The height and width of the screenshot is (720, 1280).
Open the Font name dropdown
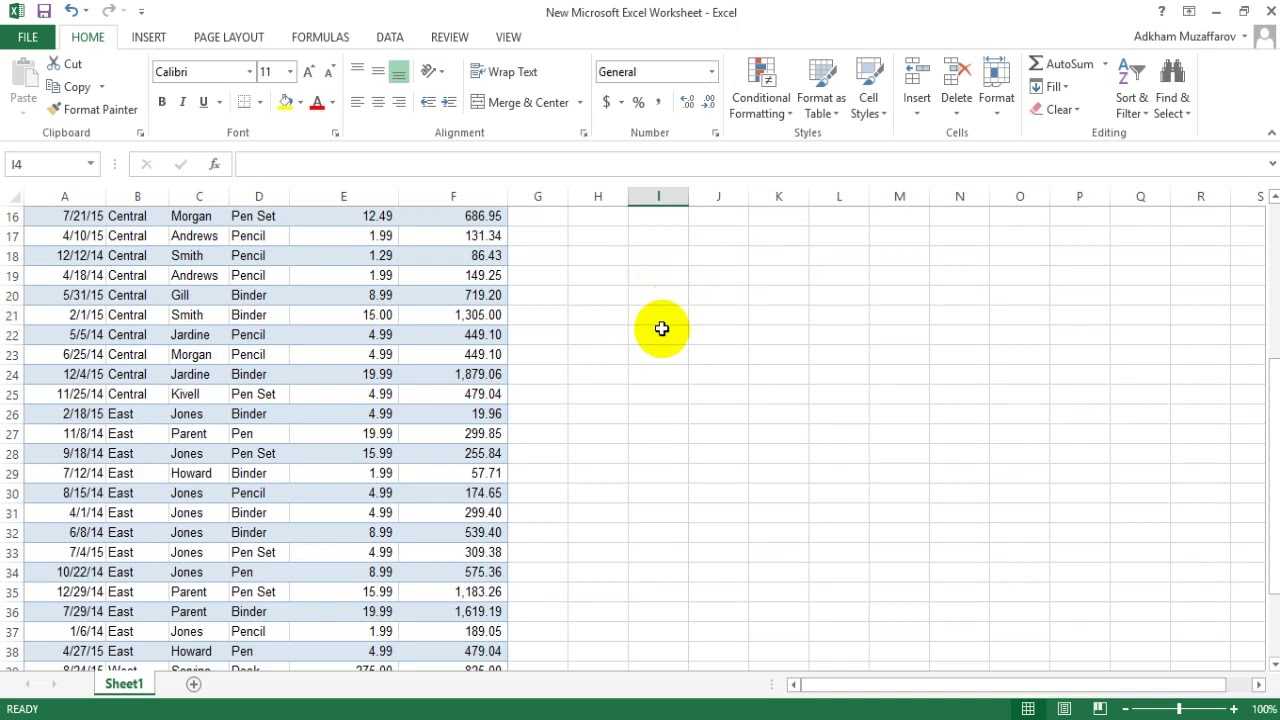[x=250, y=72]
